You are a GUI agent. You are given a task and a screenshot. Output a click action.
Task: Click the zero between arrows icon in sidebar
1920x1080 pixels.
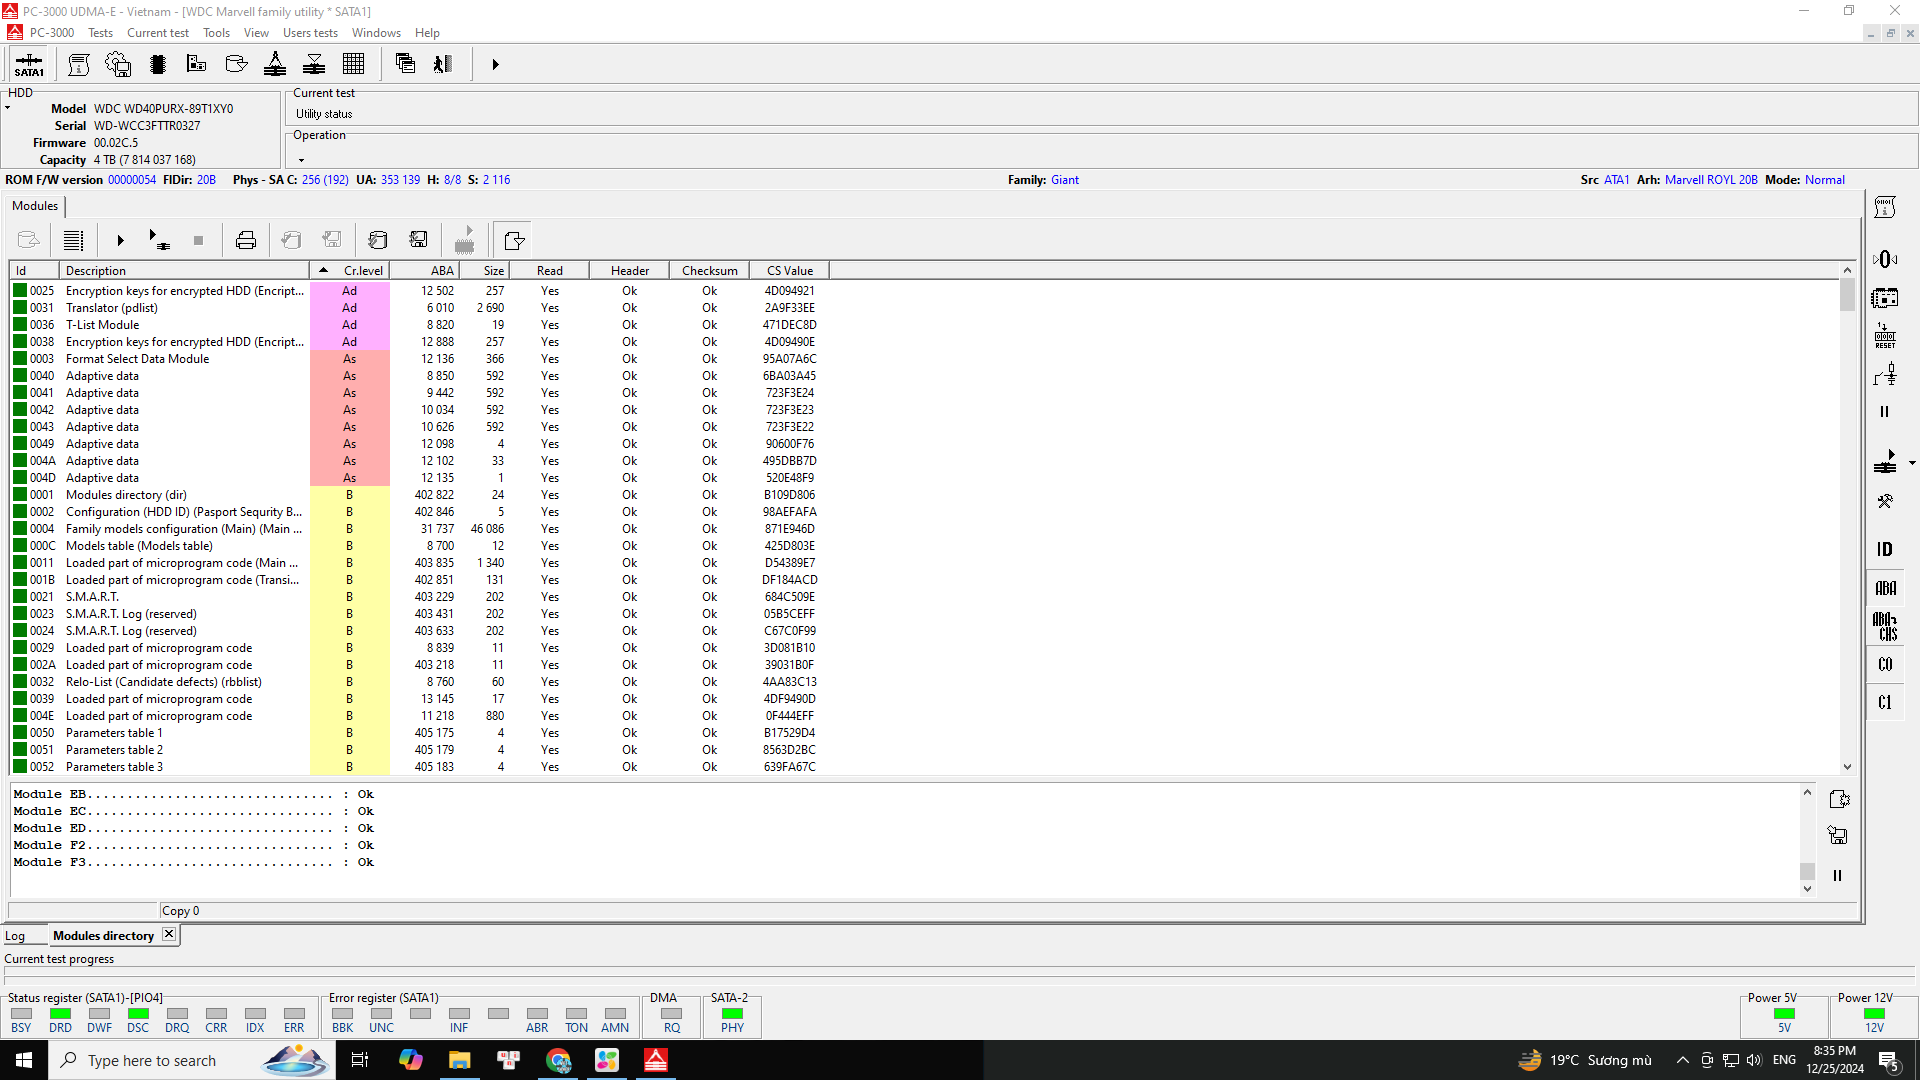click(x=1885, y=259)
